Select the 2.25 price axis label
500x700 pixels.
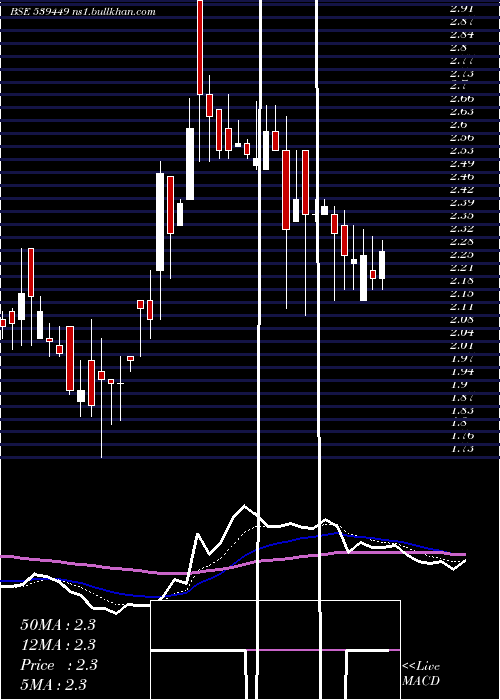pyautogui.click(x=462, y=254)
